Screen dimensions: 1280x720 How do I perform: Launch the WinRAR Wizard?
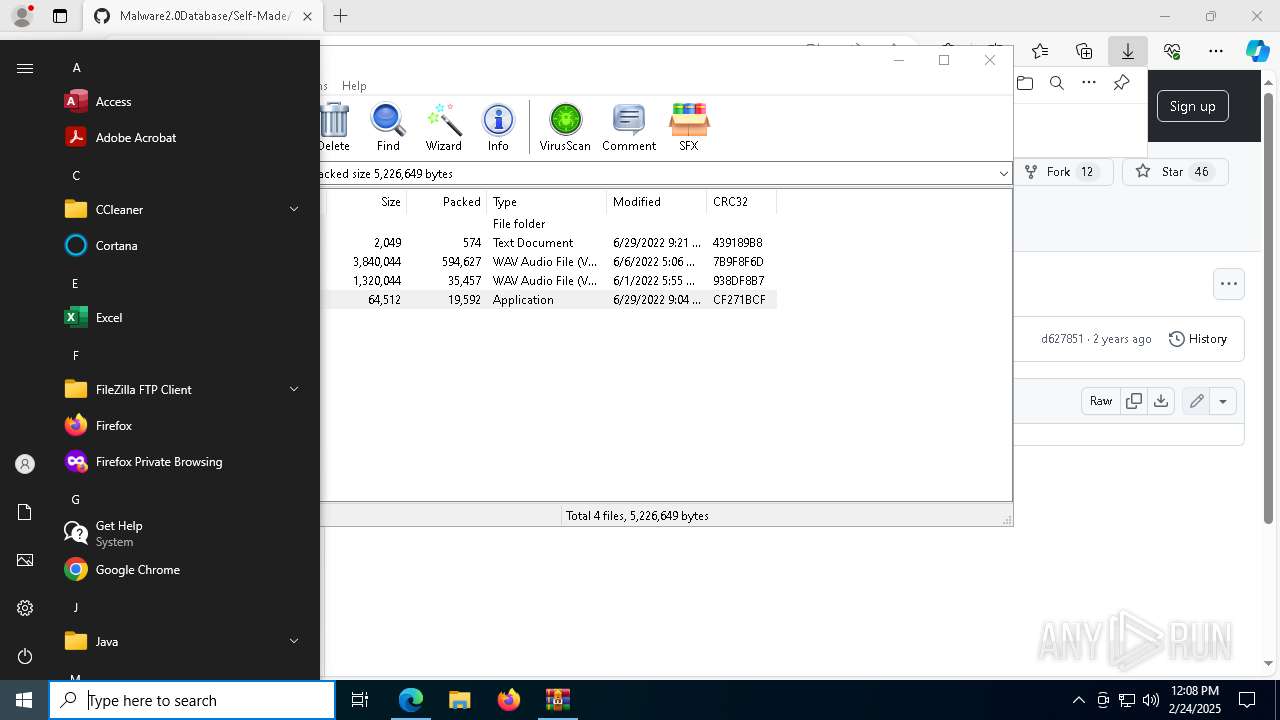pyautogui.click(x=443, y=127)
